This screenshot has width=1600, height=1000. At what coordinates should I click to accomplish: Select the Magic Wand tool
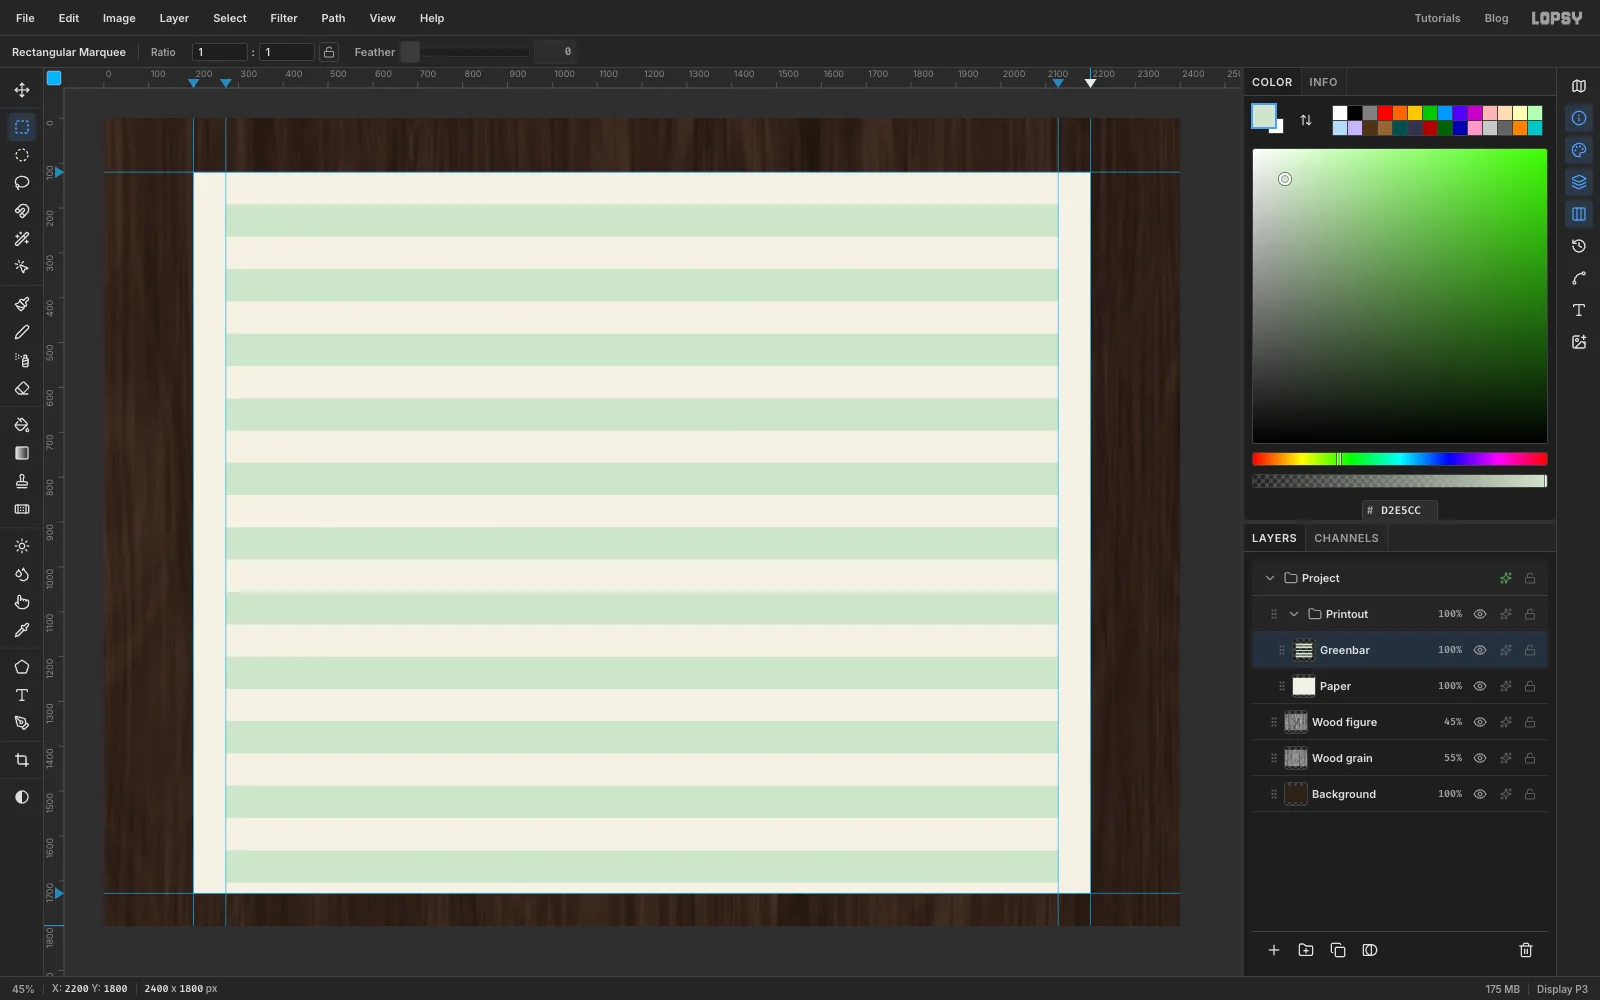point(22,239)
